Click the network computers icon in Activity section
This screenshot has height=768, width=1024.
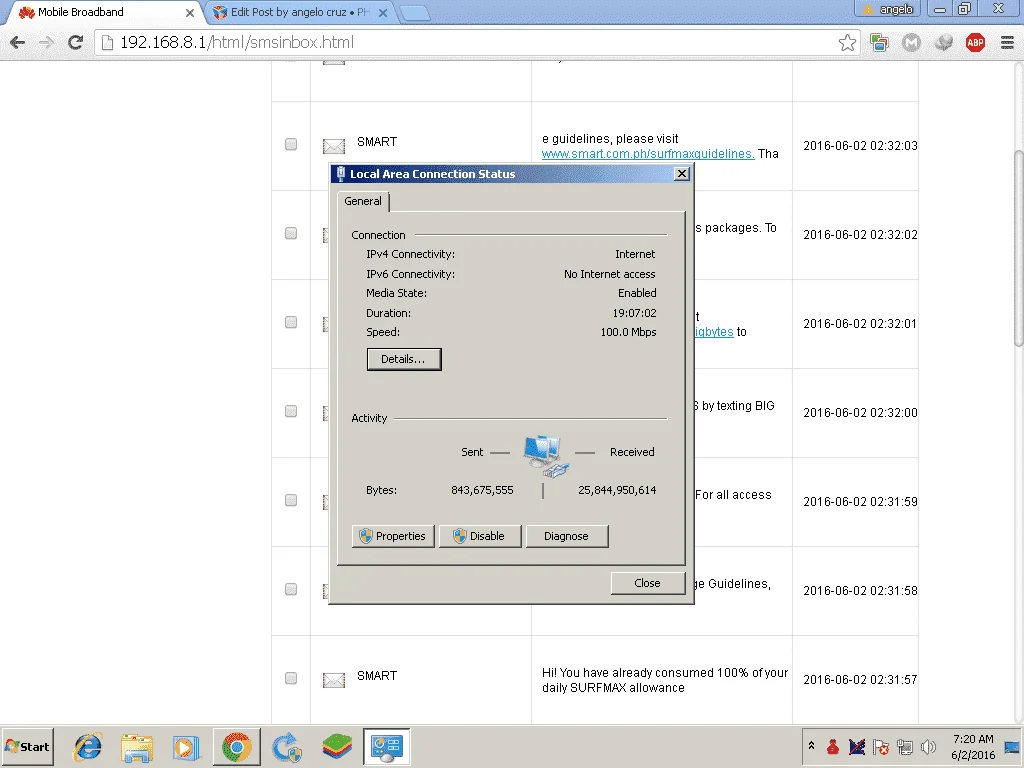coord(545,455)
